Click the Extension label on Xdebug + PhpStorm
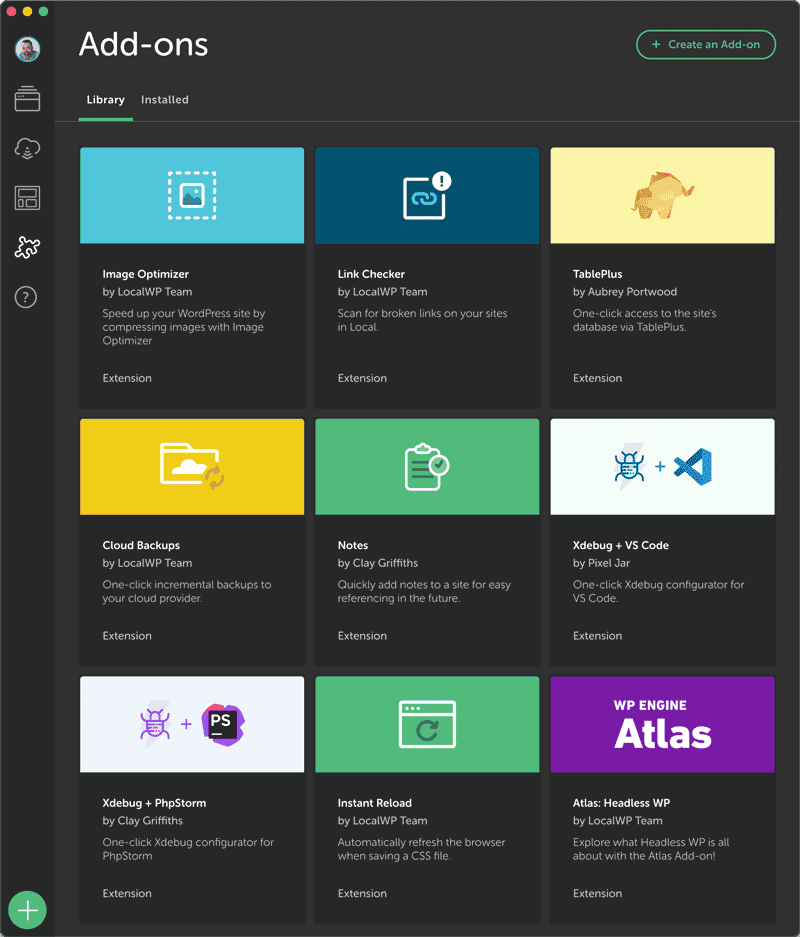Screen dimensions: 800x937 coord(127,893)
